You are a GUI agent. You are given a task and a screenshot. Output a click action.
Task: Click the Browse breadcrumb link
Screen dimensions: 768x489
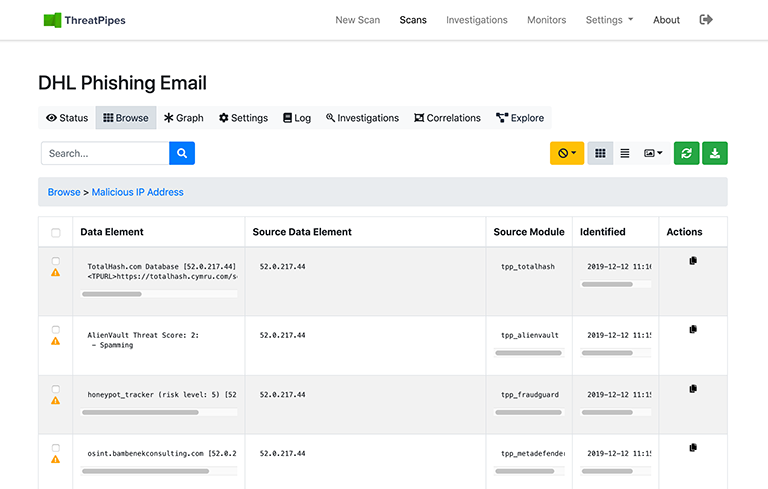coord(64,192)
